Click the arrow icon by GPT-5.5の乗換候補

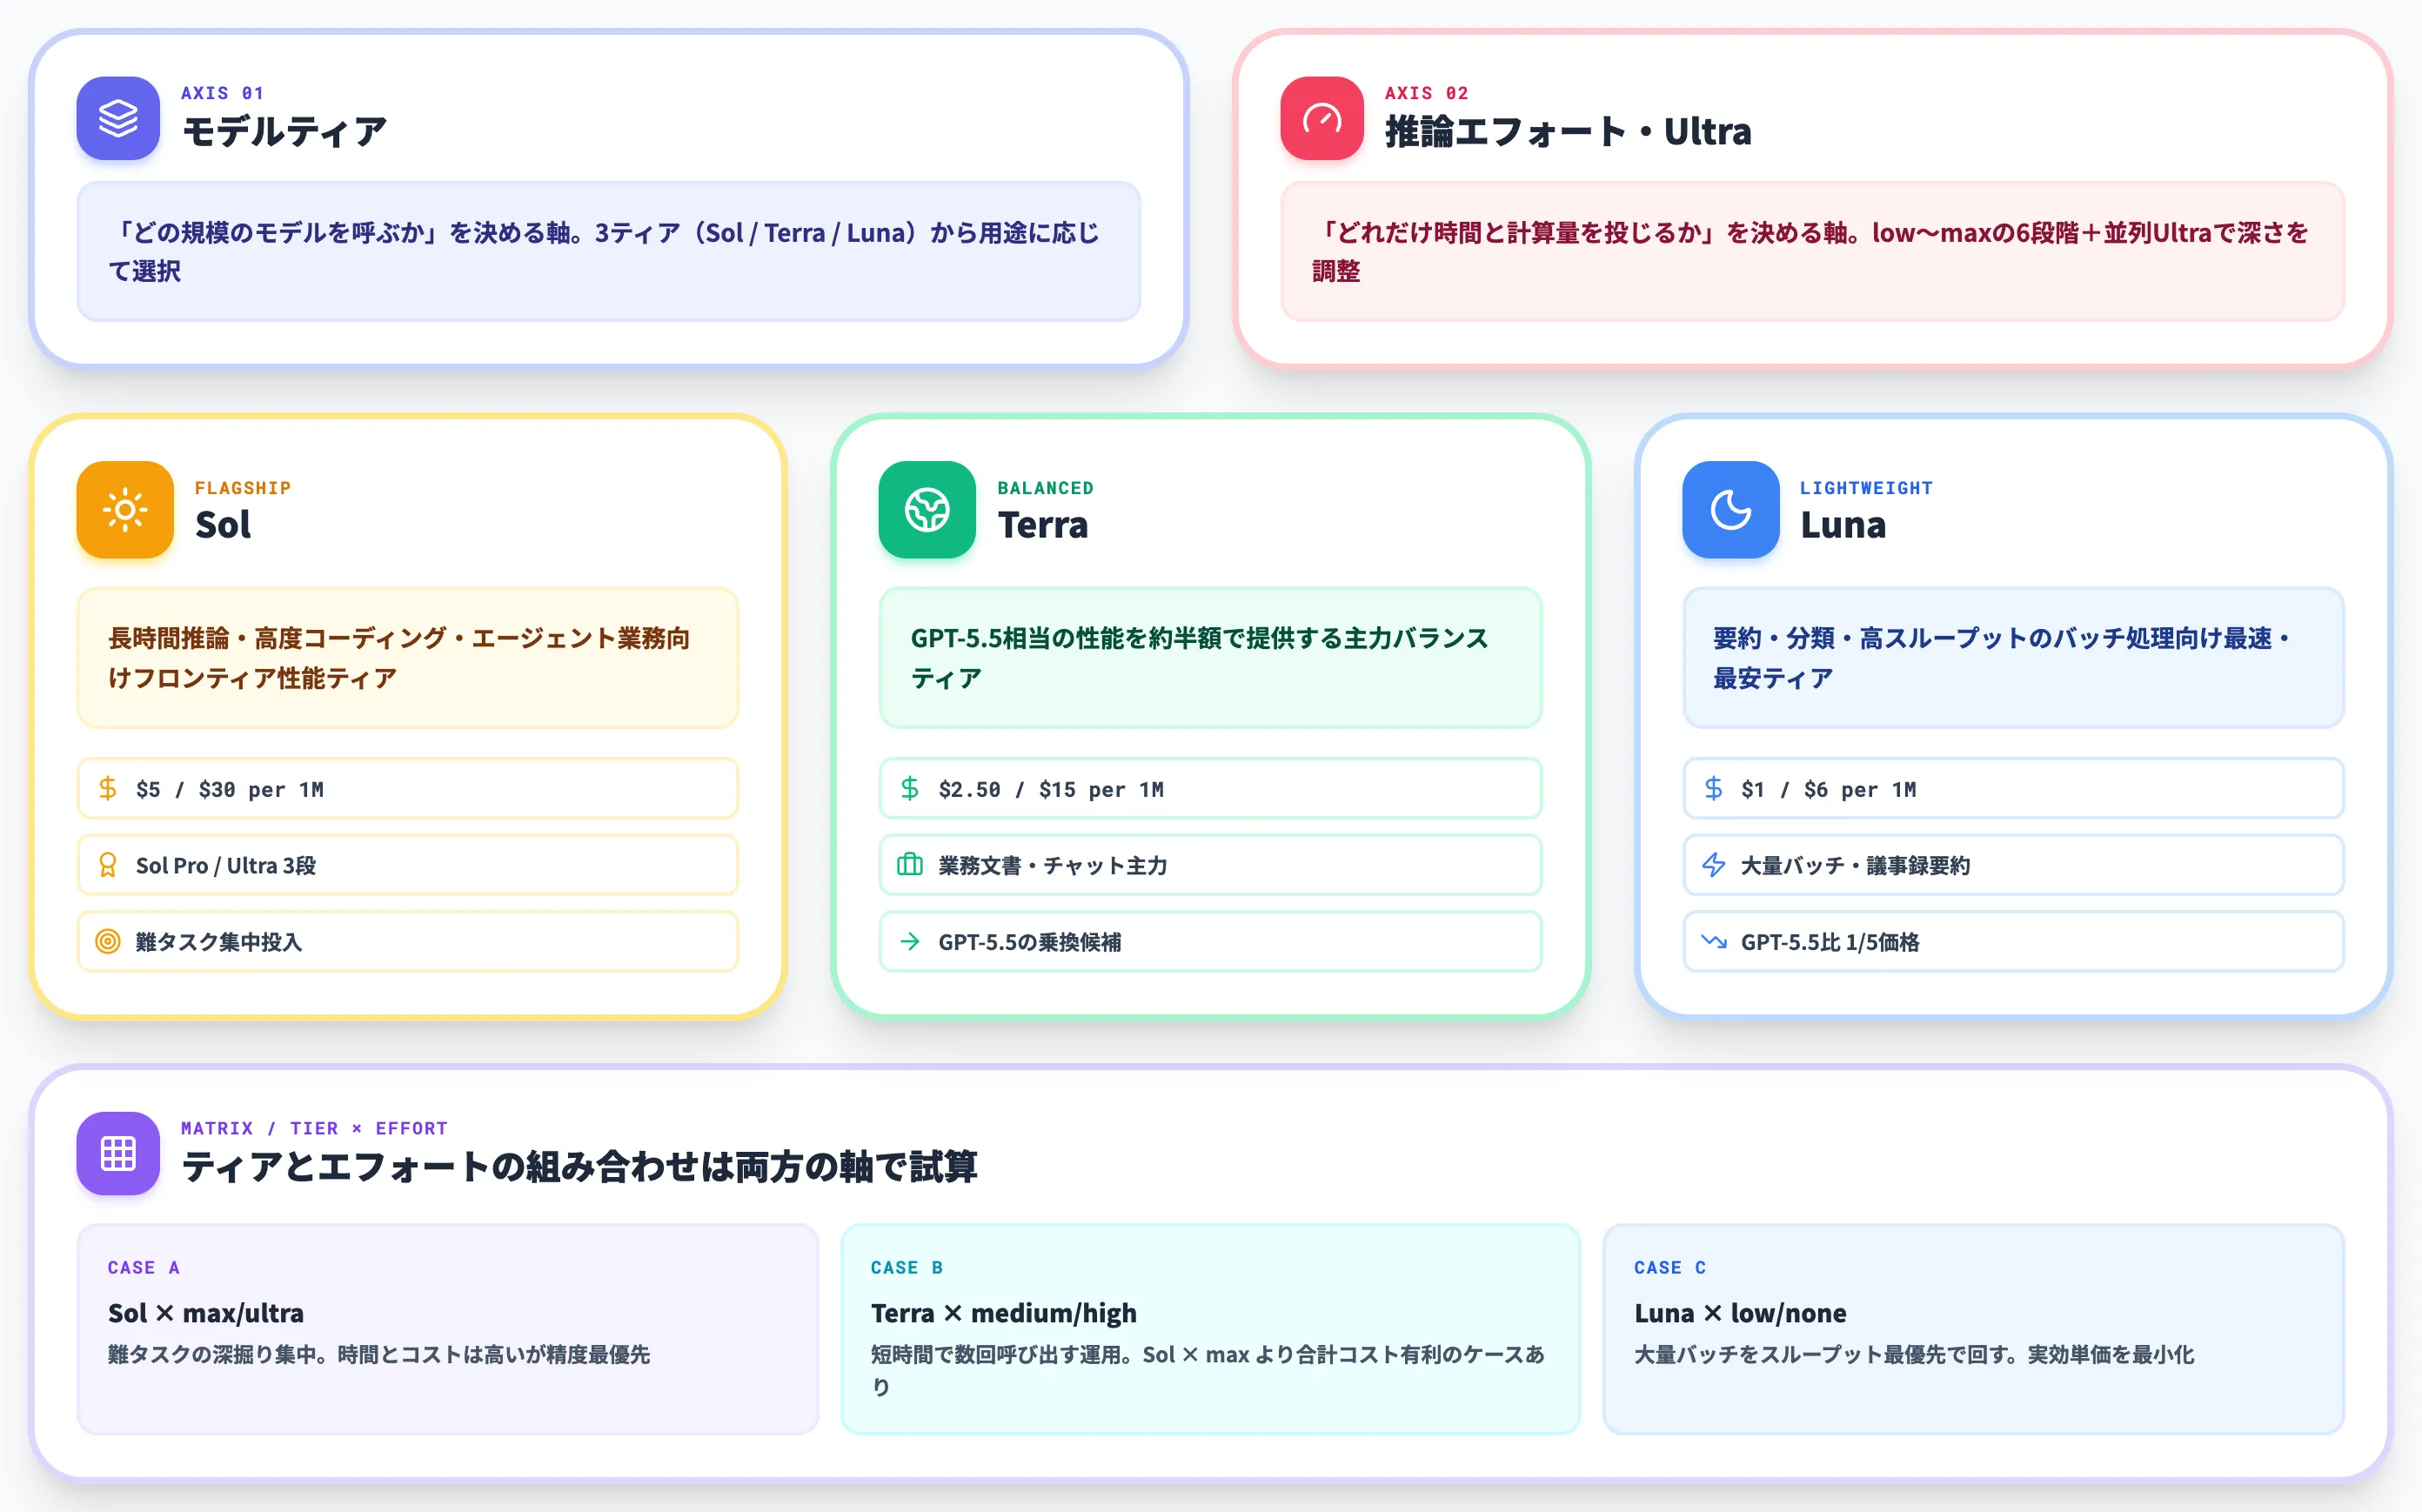coord(910,941)
